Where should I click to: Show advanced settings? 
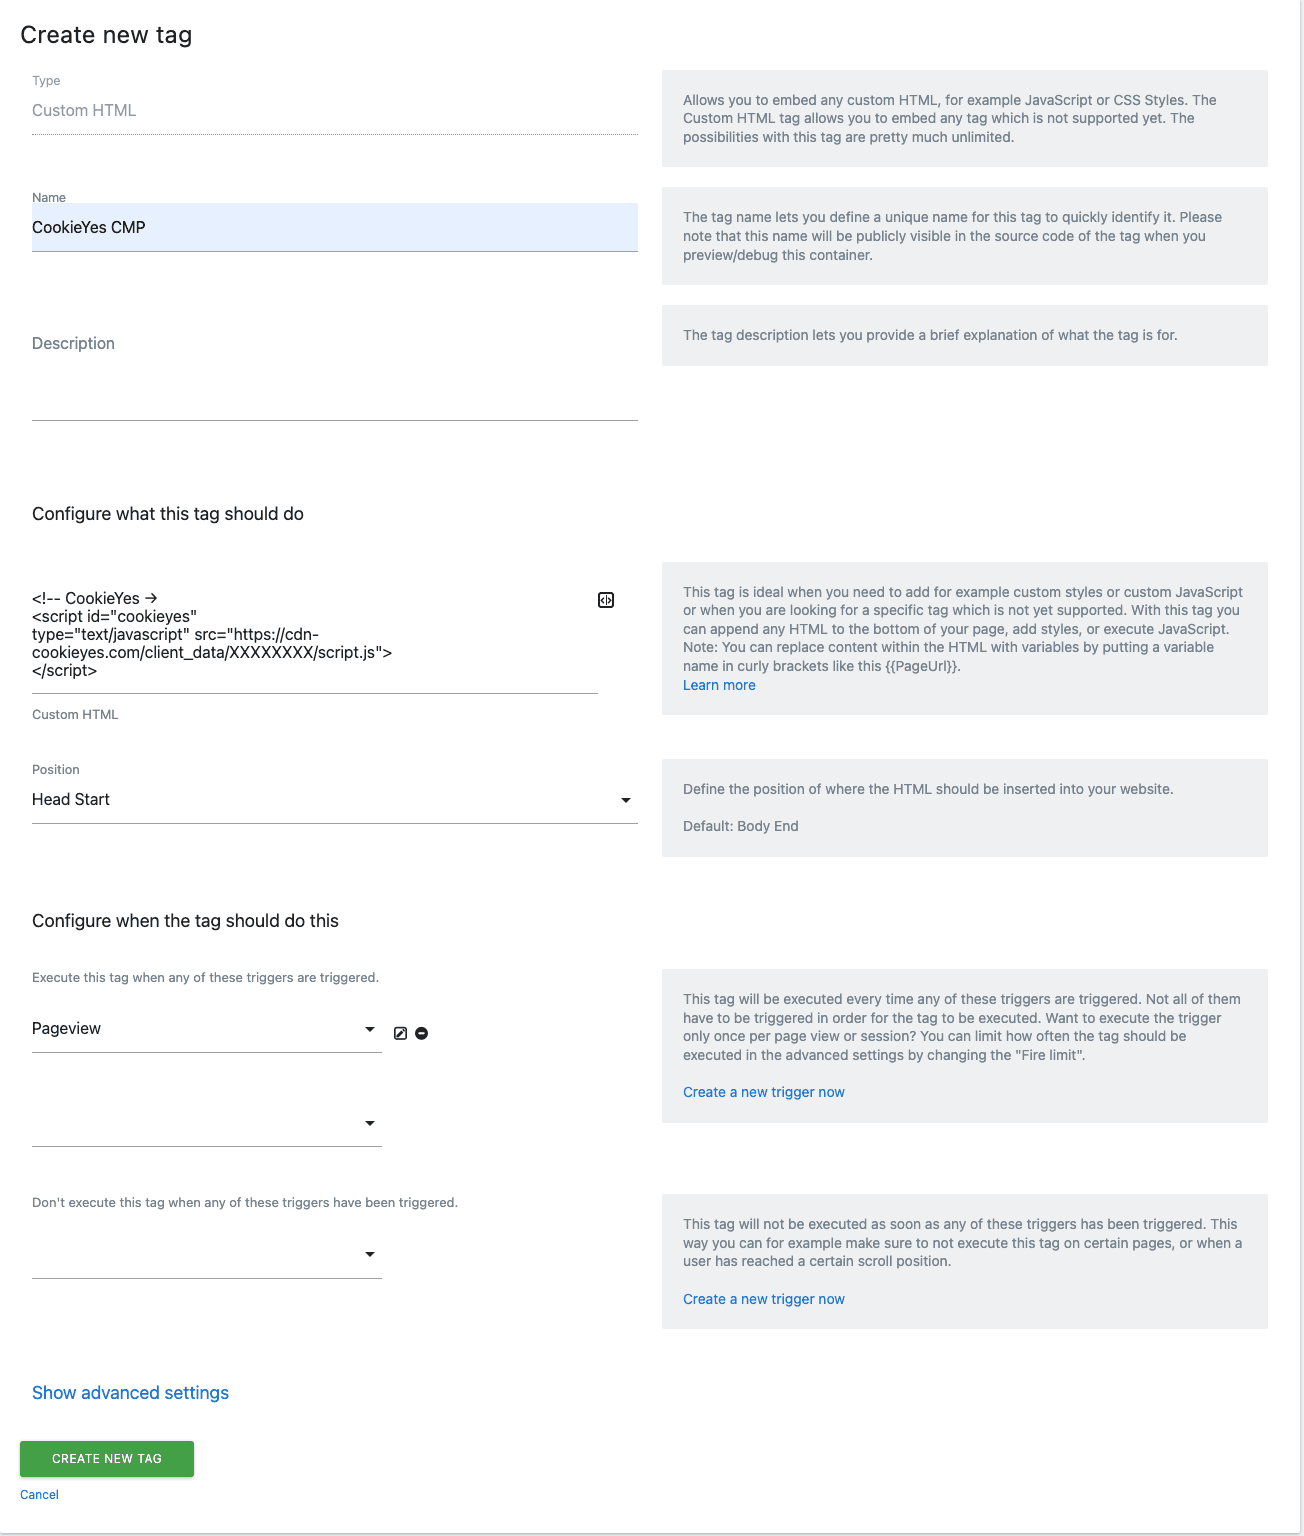(x=130, y=1393)
